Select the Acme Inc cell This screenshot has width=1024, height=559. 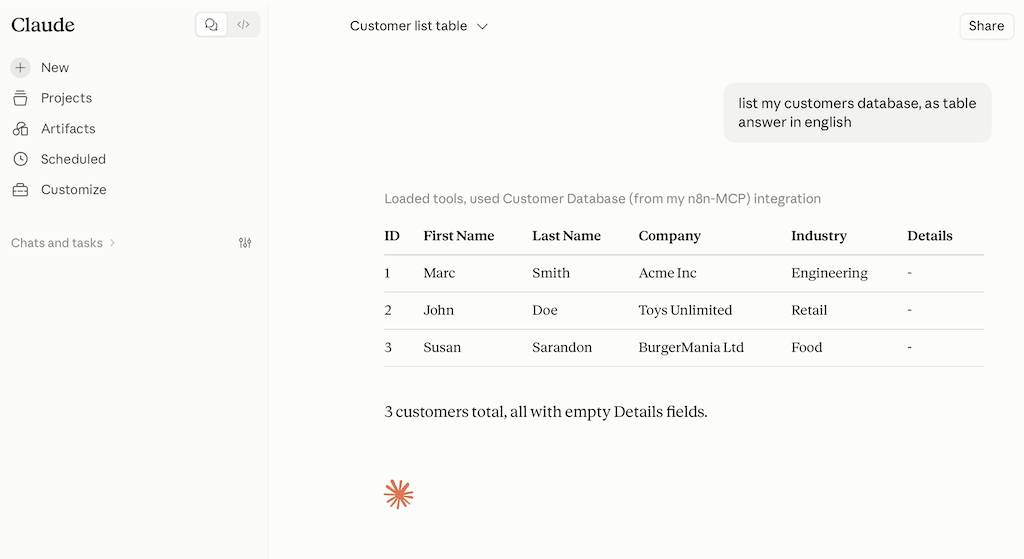pyautogui.click(x=667, y=273)
